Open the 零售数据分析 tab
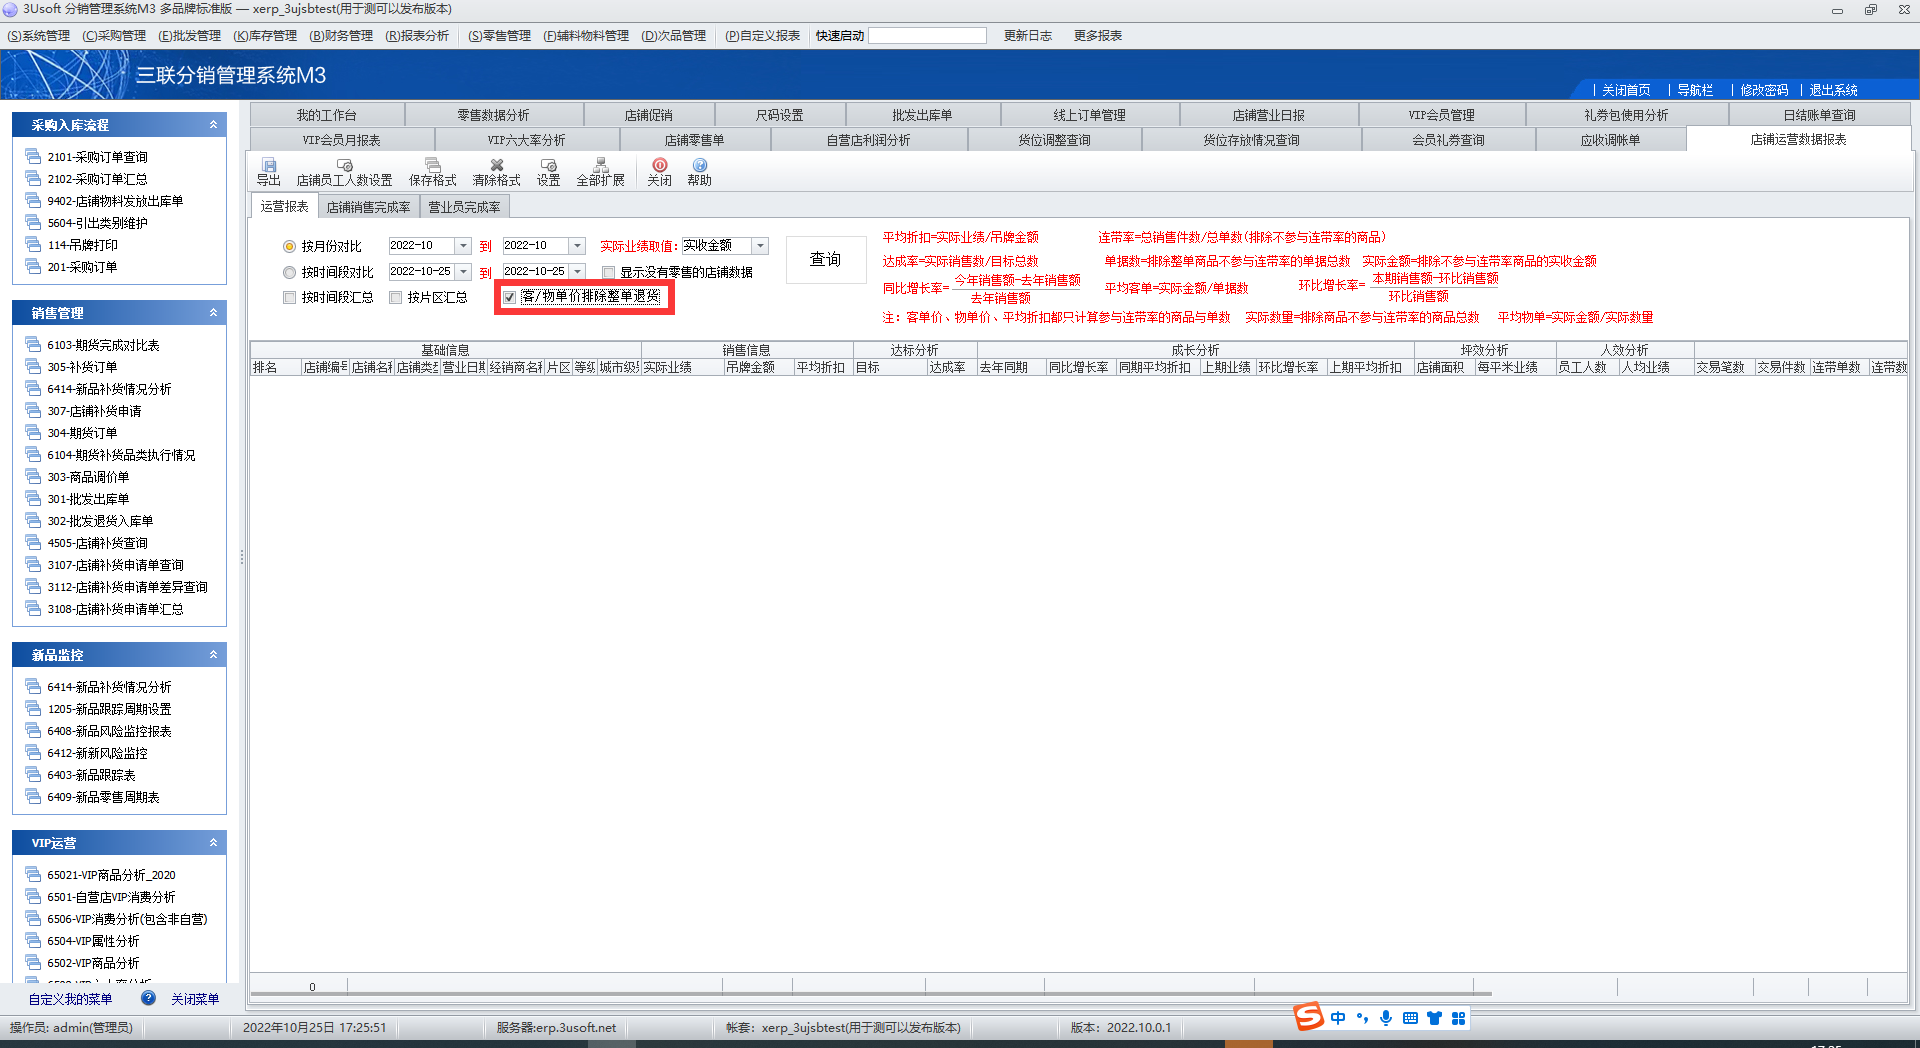This screenshot has height=1048, width=1920. tap(494, 115)
